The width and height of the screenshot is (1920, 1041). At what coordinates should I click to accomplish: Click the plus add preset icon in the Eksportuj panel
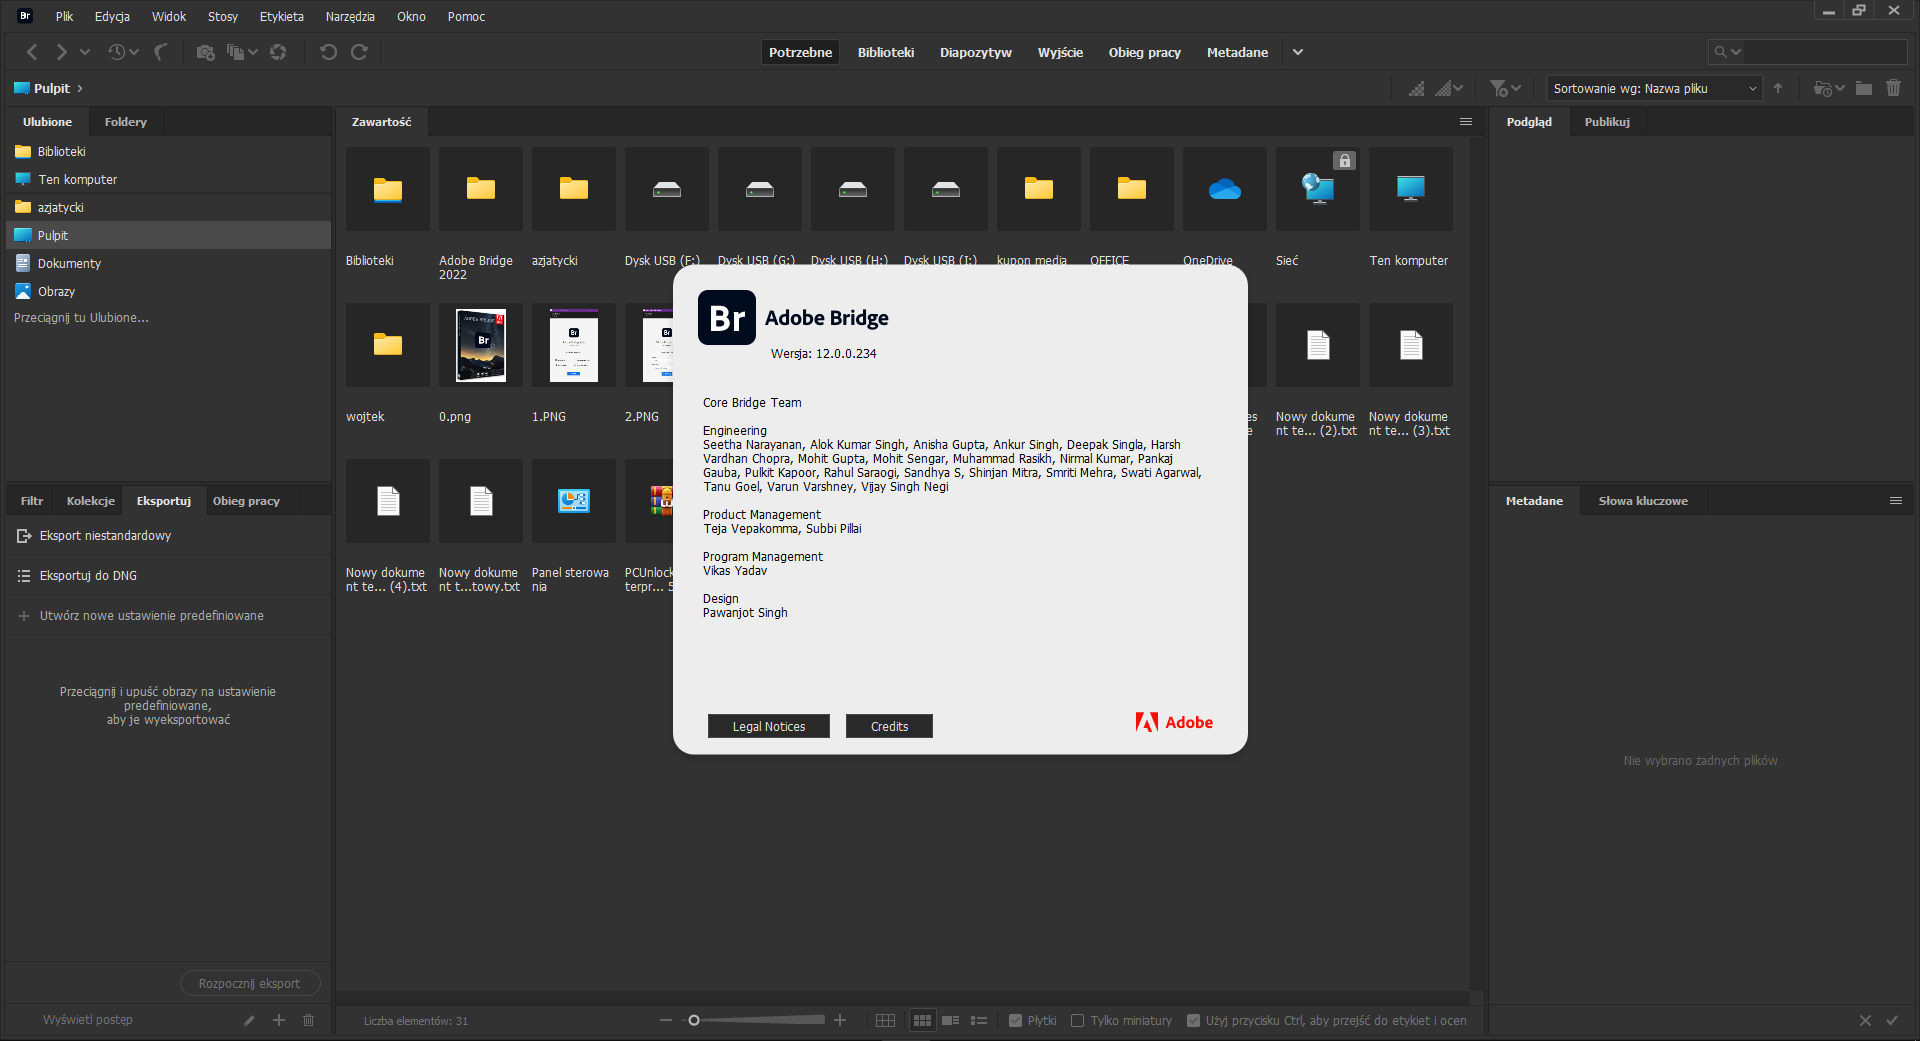(279, 1020)
